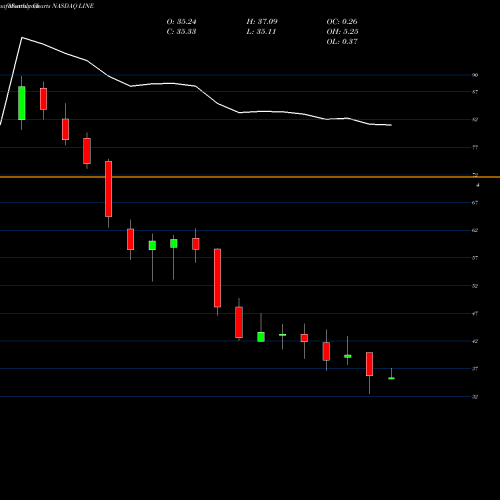
Task: Select the close value 'C: 35.33'
Action: tap(181, 32)
